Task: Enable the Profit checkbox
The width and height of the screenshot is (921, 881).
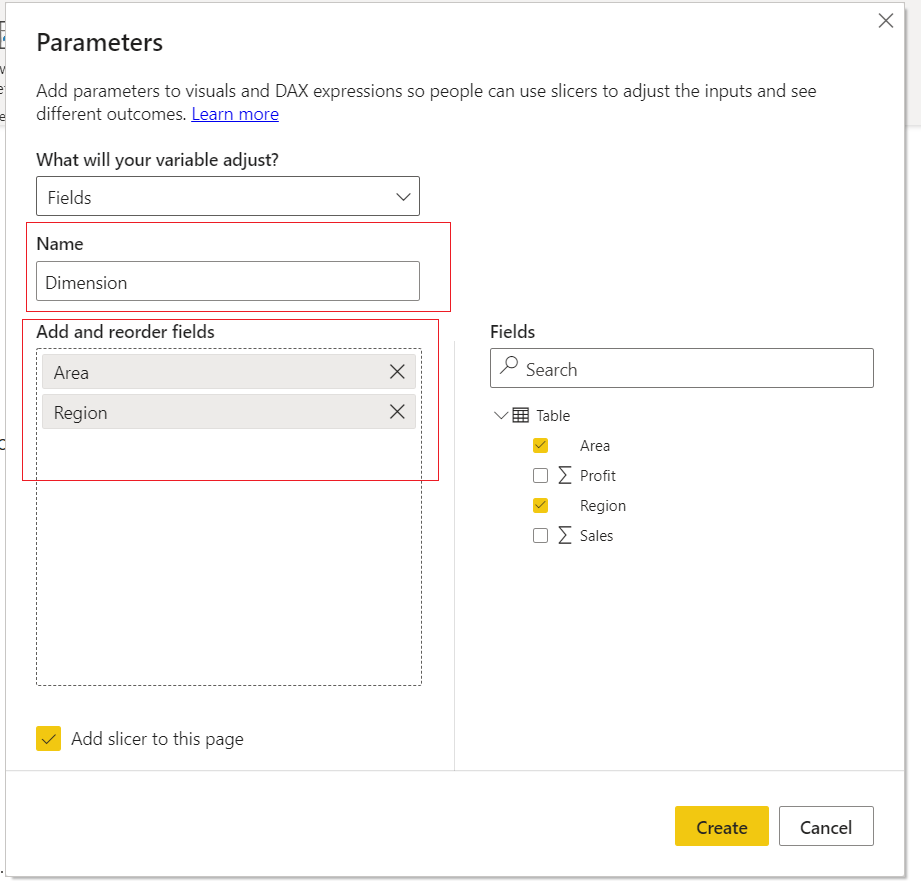Action: click(540, 475)
